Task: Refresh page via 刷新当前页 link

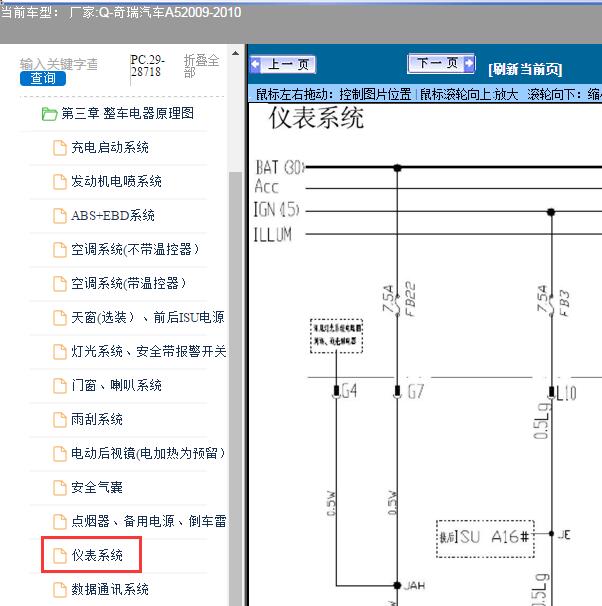Action: click(x=525, y=69)
